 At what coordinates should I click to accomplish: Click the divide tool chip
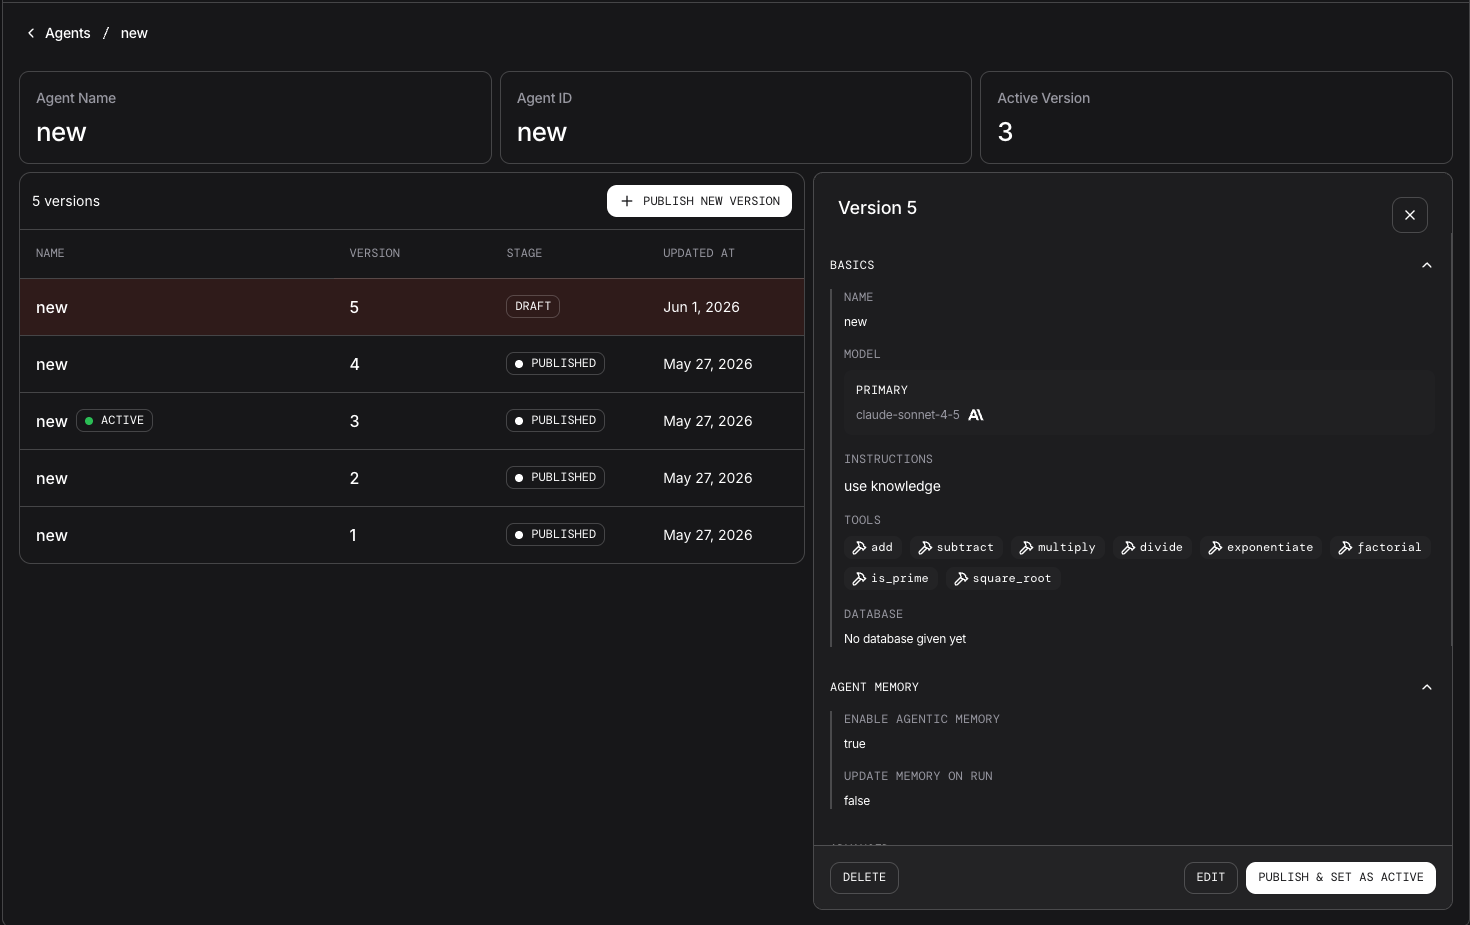[x=1152, y=547]
